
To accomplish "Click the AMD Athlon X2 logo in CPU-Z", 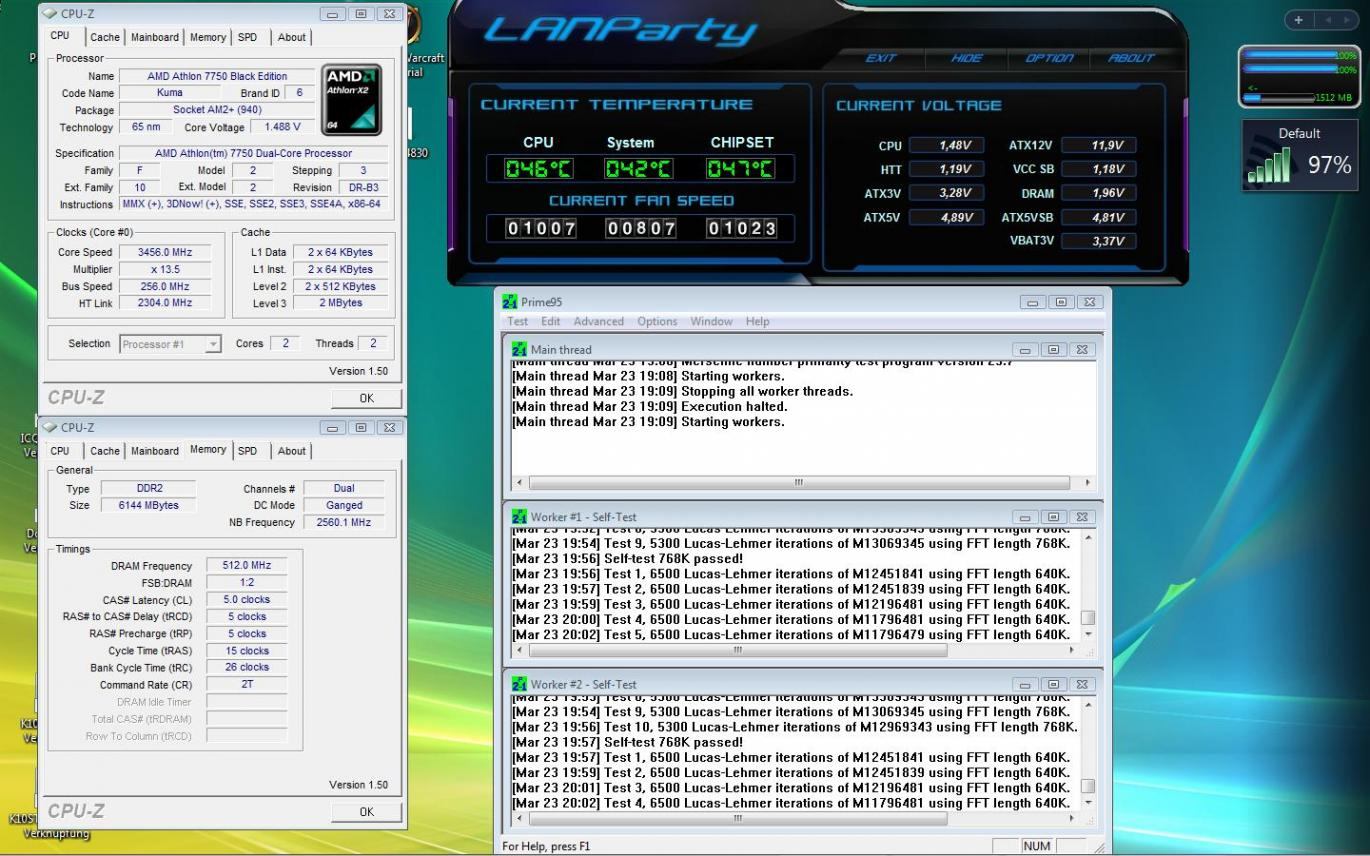I will (351, 100).
